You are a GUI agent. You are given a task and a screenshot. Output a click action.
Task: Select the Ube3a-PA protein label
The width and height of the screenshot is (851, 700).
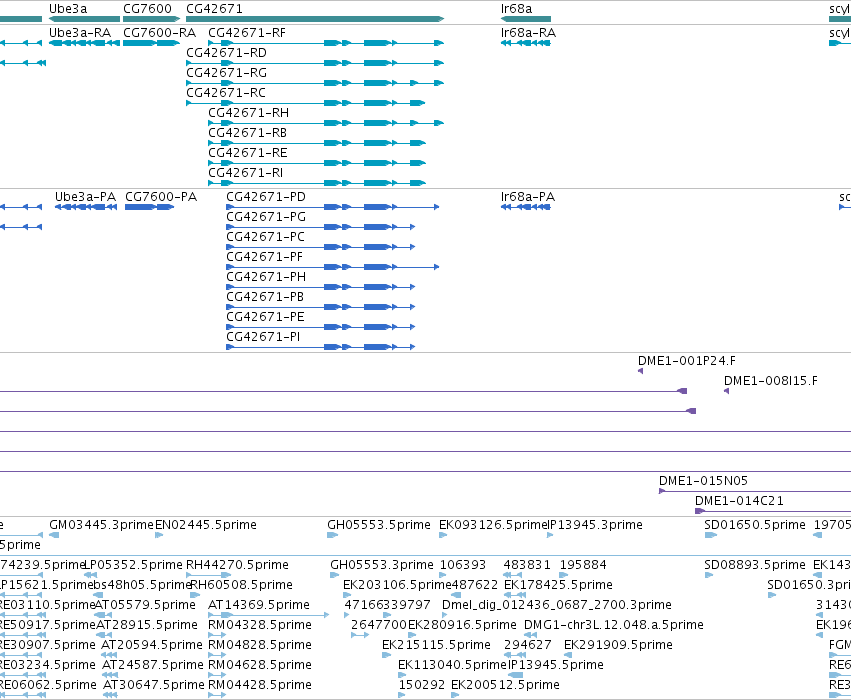click(86, 197)
